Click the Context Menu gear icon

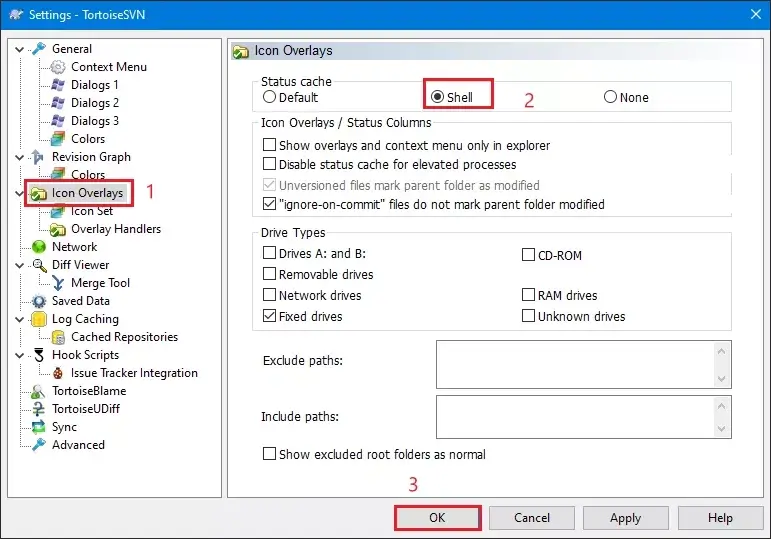[x=58, y=67]
